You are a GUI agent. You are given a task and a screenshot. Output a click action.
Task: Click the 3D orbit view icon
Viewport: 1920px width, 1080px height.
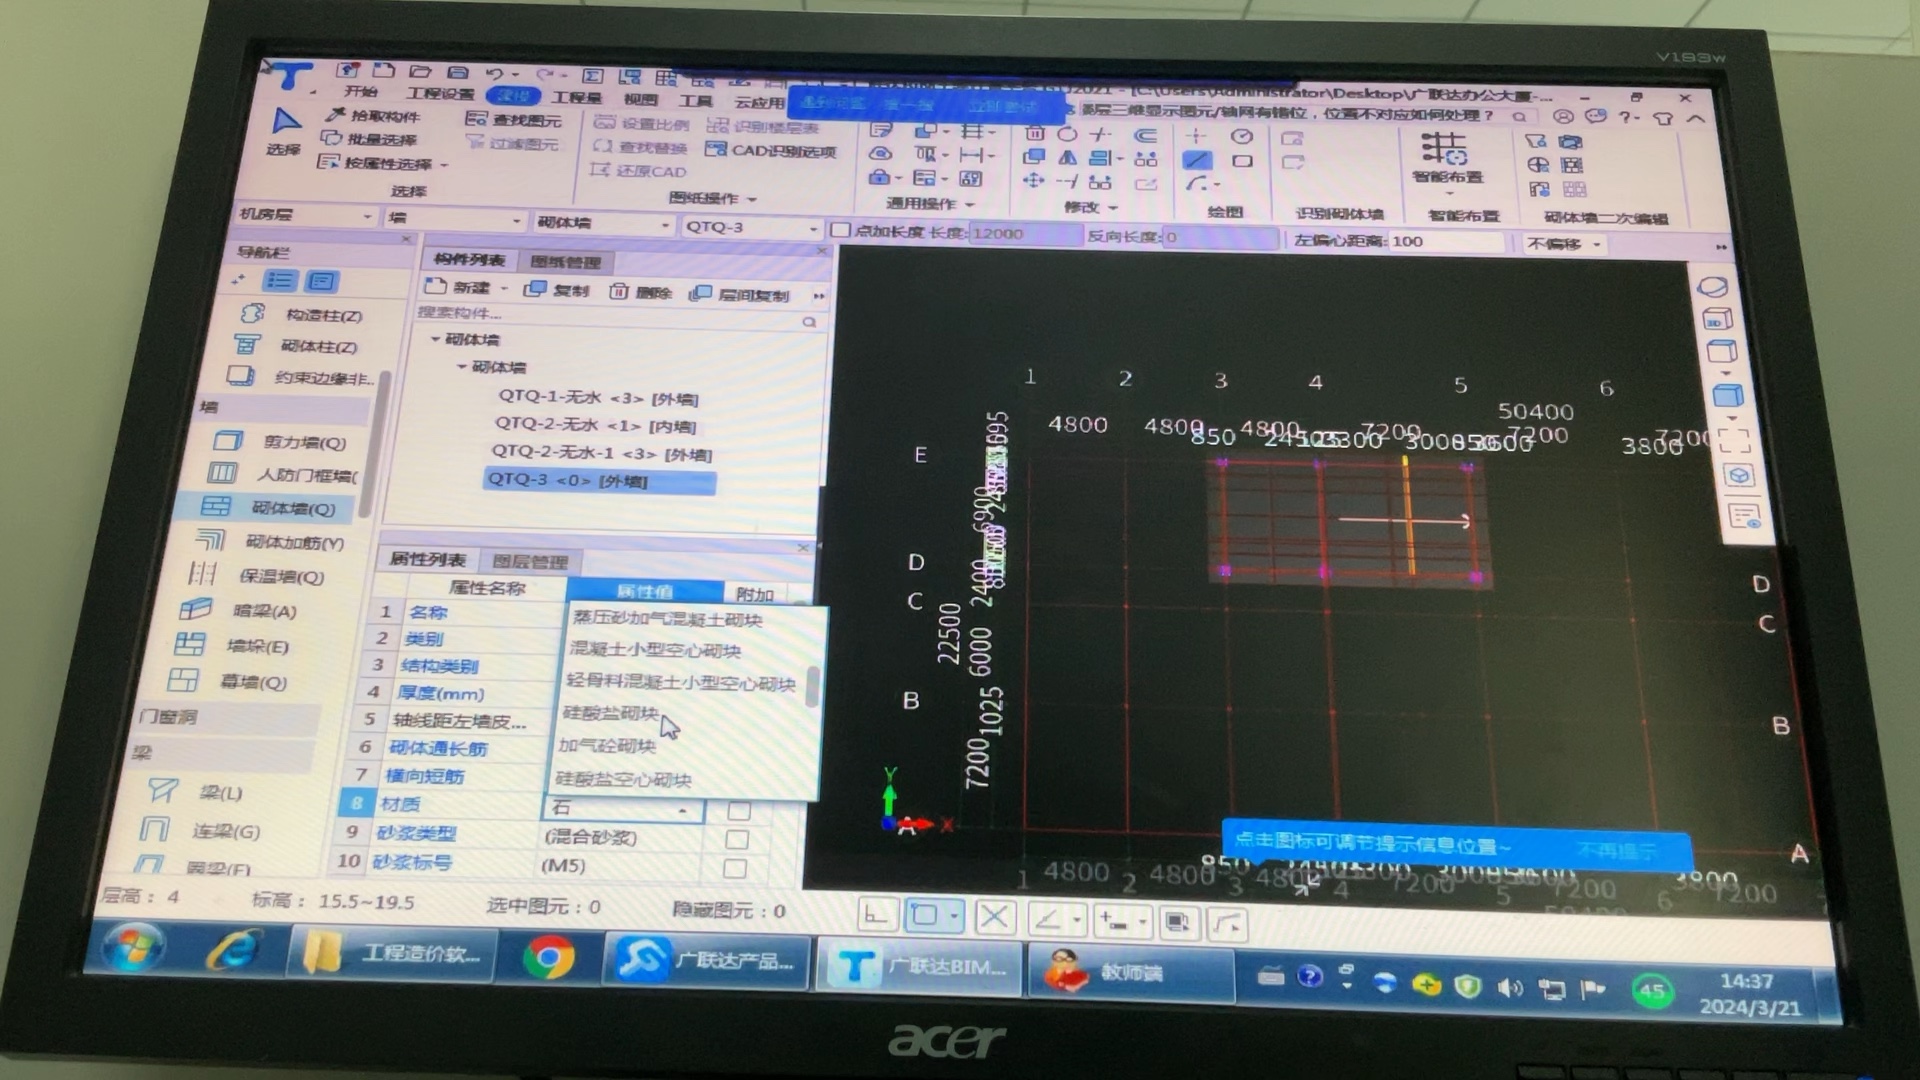pyautogui.click(x=1712, y=288)
